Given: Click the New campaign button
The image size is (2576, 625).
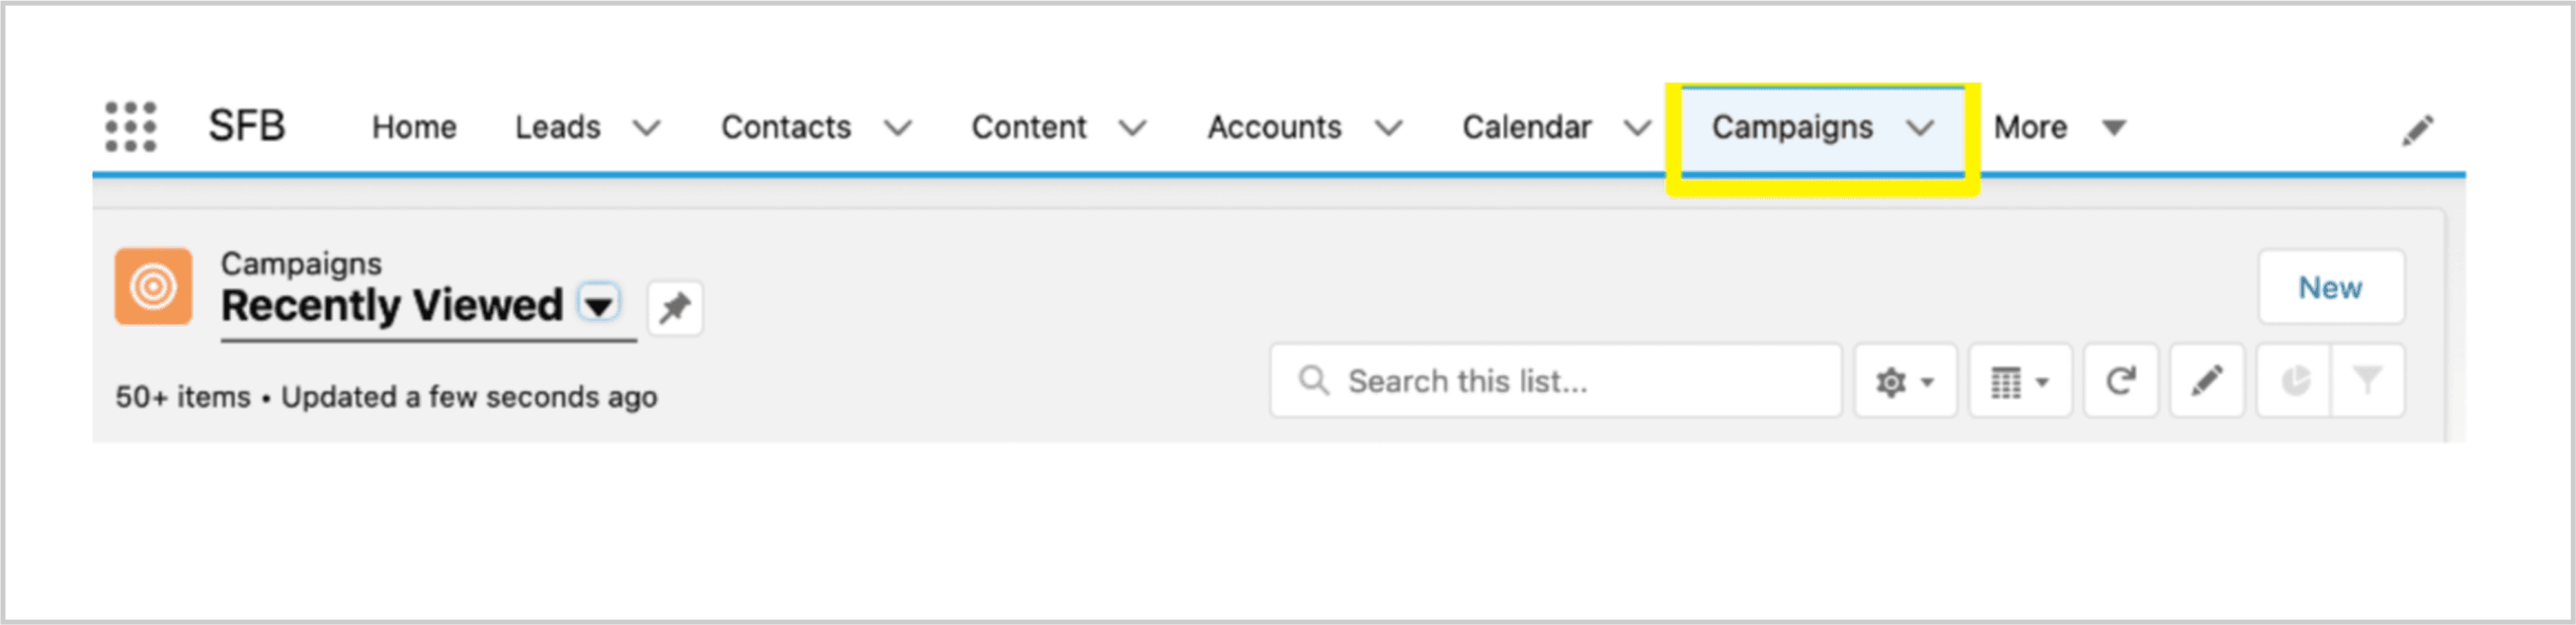Looking at the screenshot, I should point(2331,287).
